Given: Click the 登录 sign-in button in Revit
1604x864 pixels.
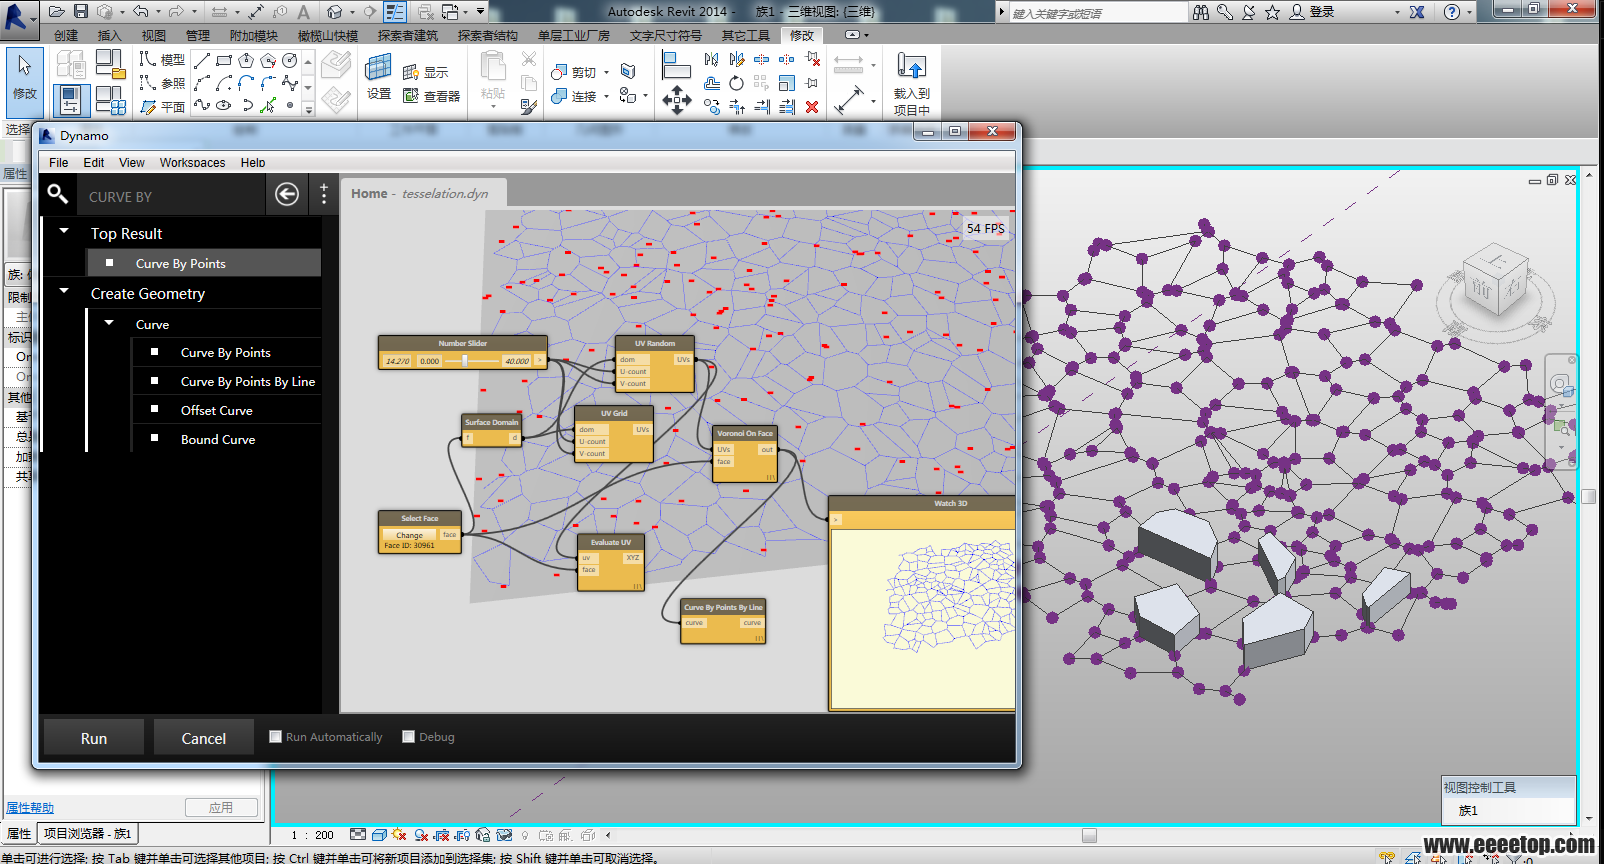Looking at the screenshot, I should (x=1313, y=12).
